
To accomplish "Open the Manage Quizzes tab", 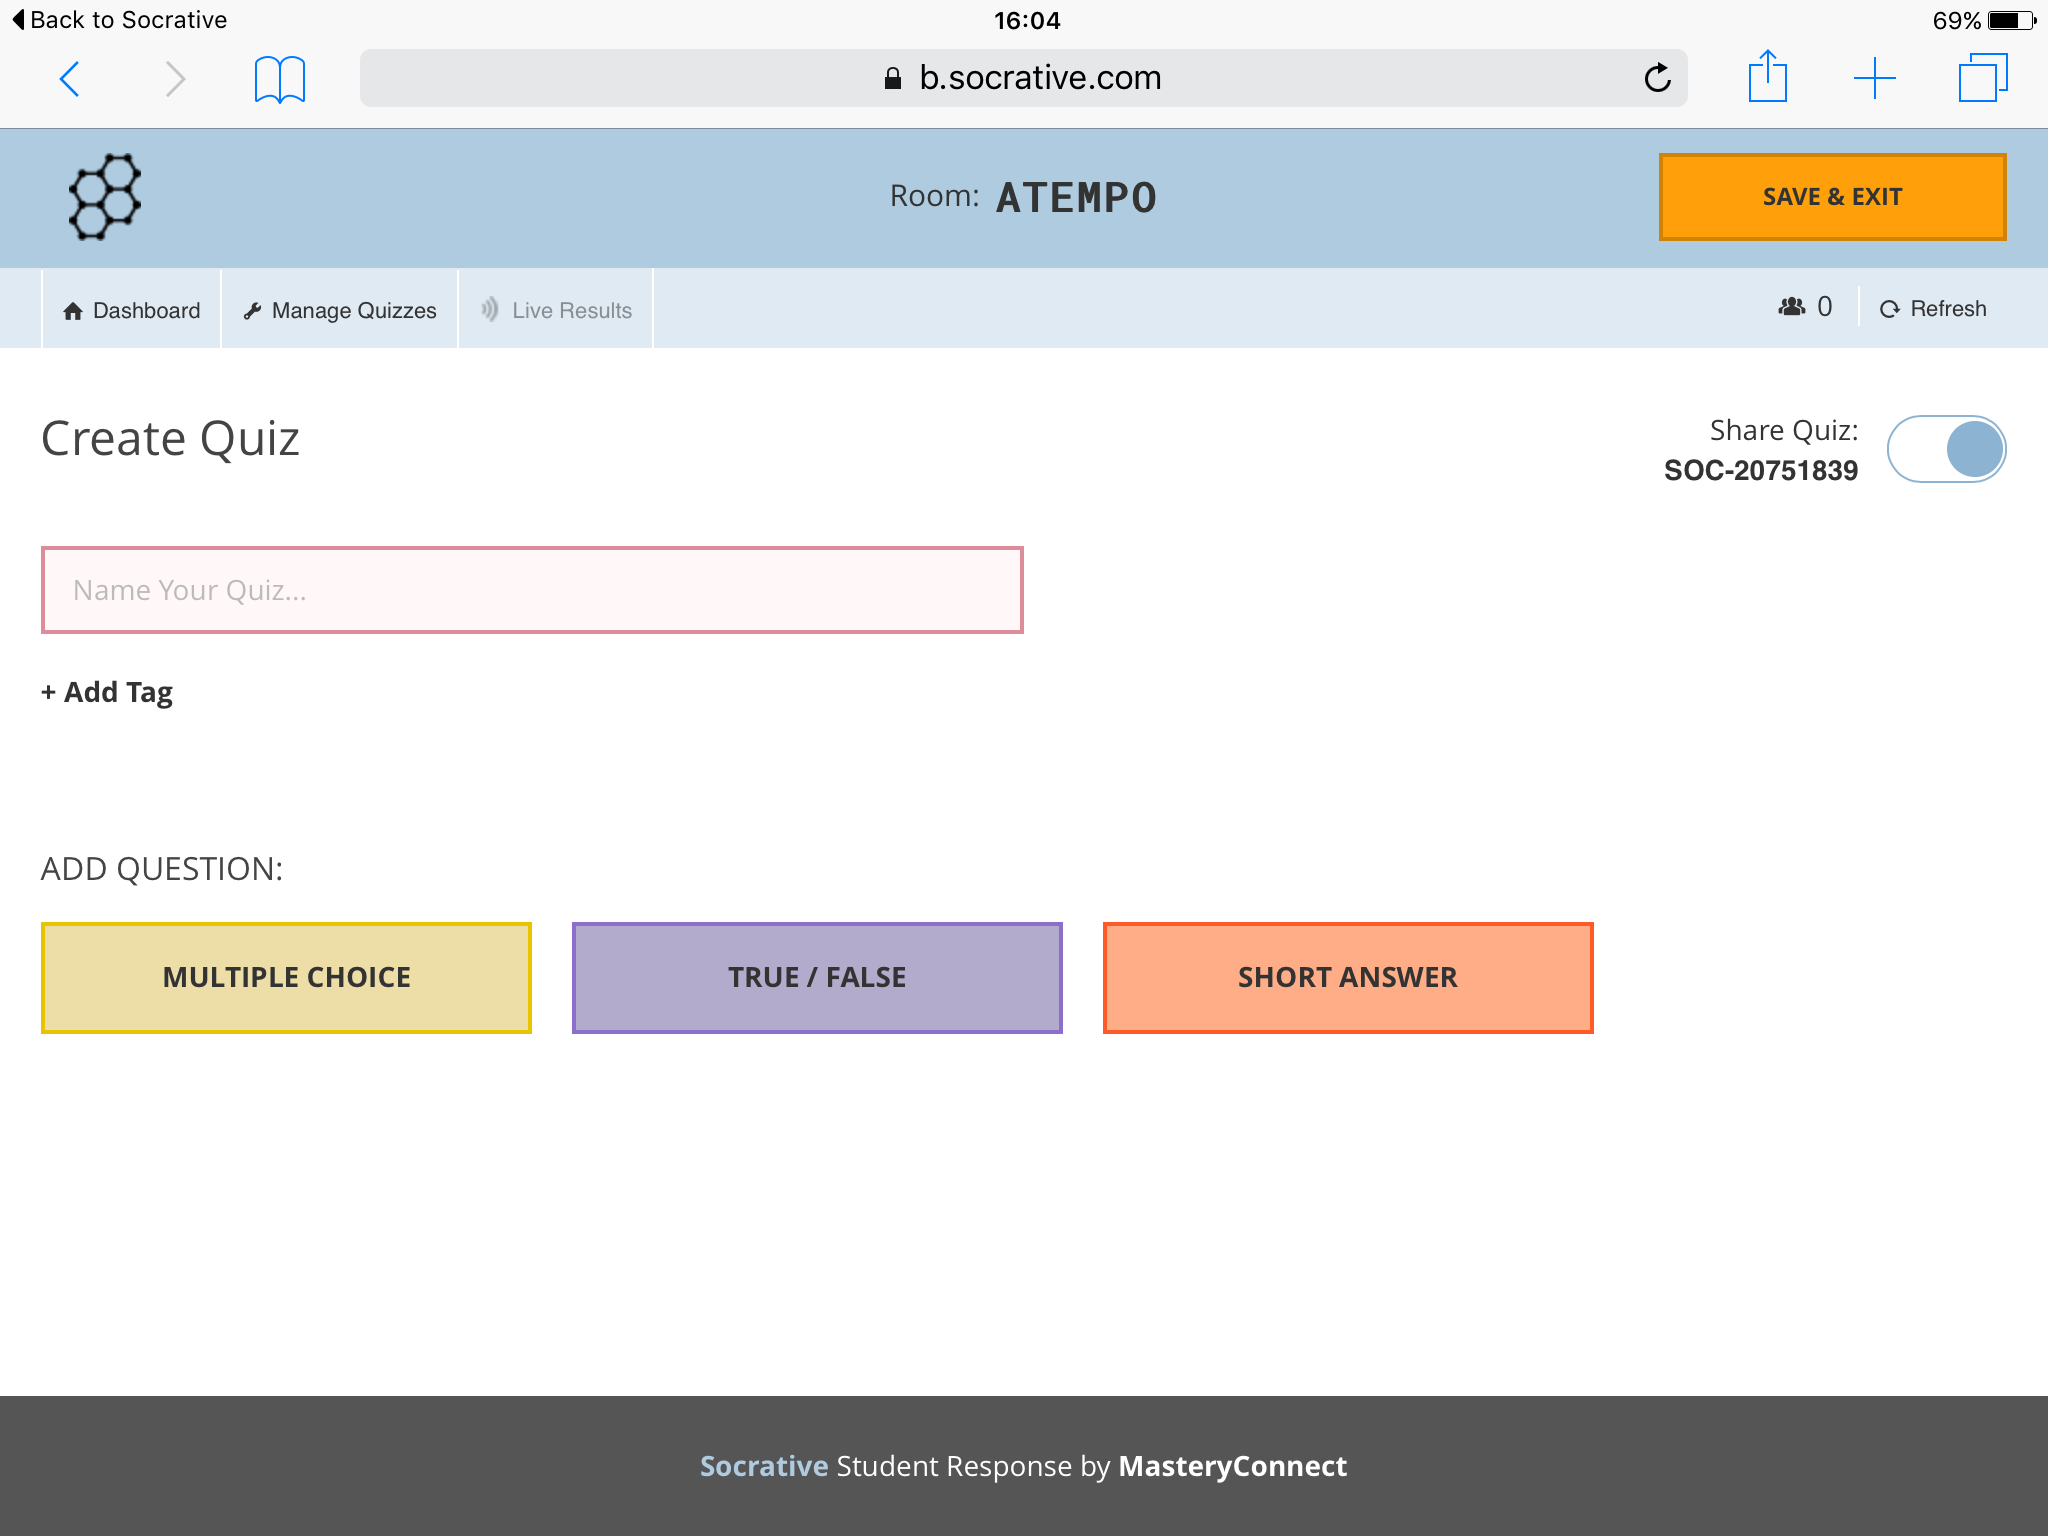I will [340, 310].
